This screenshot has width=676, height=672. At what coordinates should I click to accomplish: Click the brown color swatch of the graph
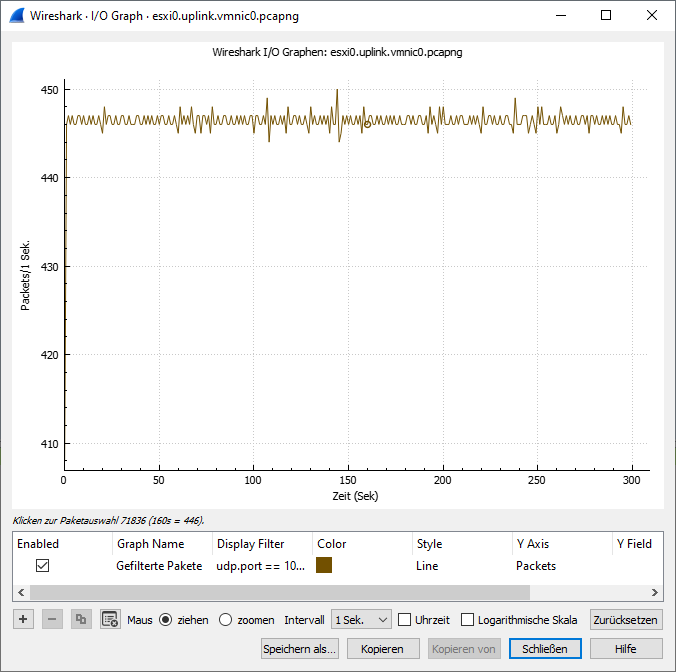(x=324, y=565)
